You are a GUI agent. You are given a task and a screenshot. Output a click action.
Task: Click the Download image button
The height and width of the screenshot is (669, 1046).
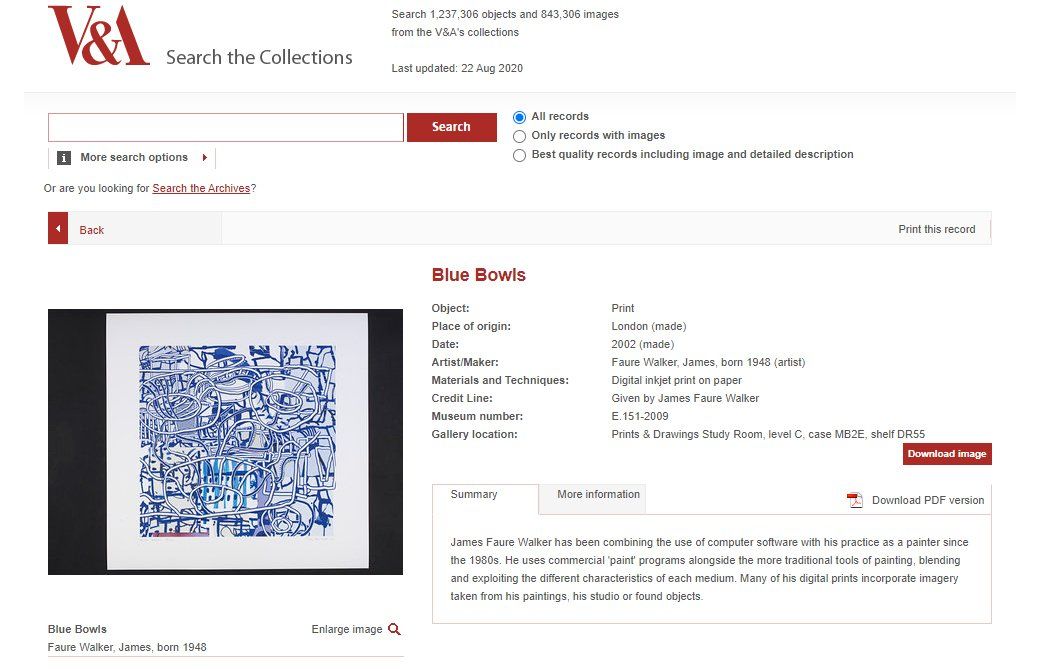(946, 454)
